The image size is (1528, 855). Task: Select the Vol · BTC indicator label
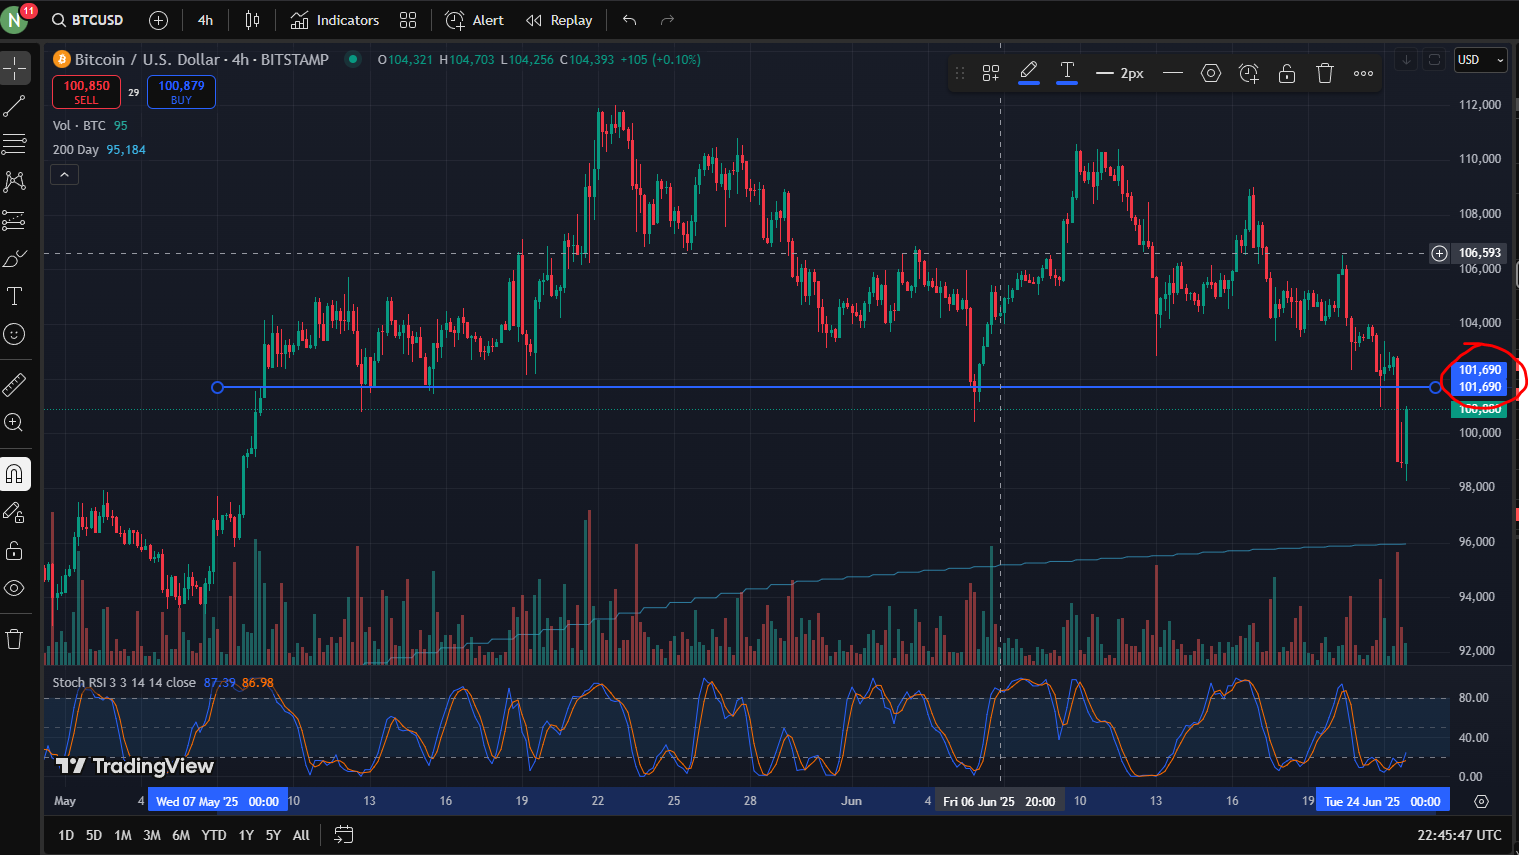point(79,126)
